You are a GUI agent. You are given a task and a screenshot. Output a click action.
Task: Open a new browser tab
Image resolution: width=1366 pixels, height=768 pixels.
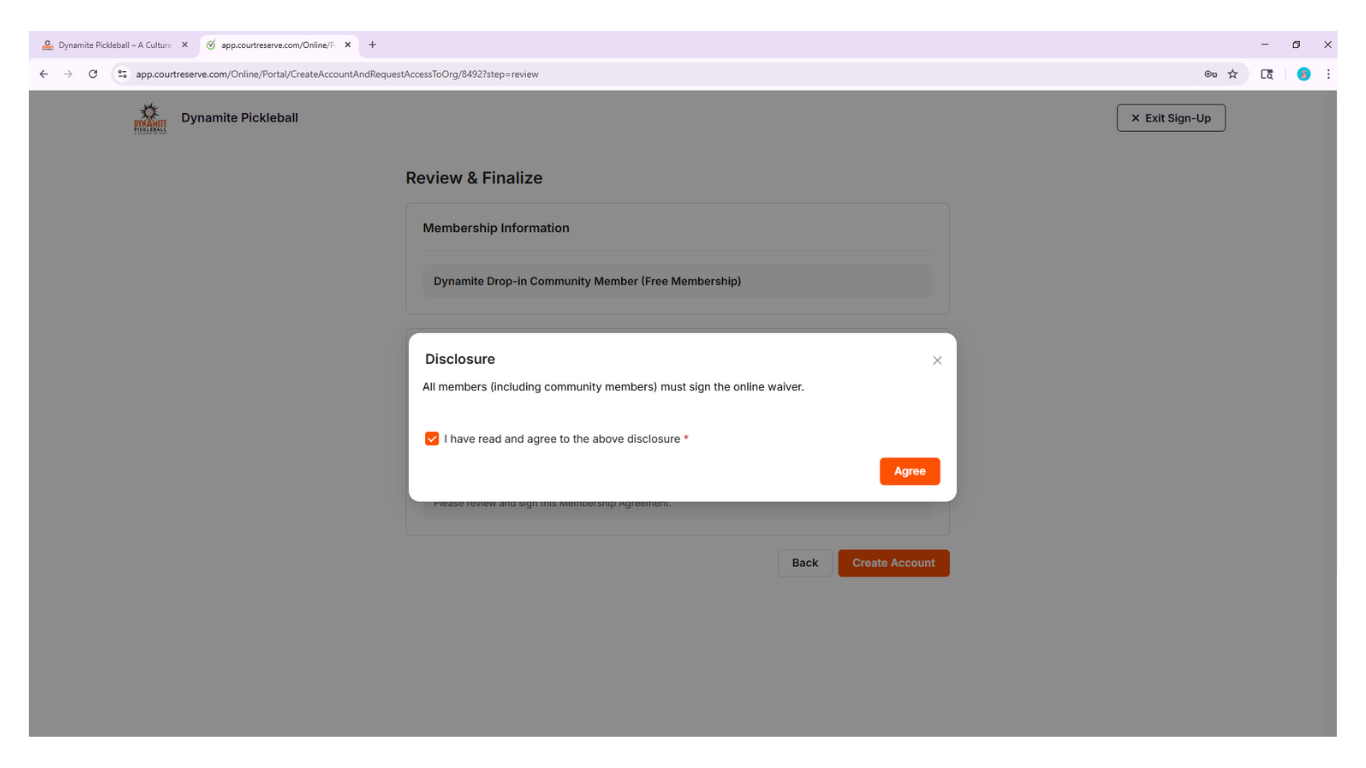(372, 45)
